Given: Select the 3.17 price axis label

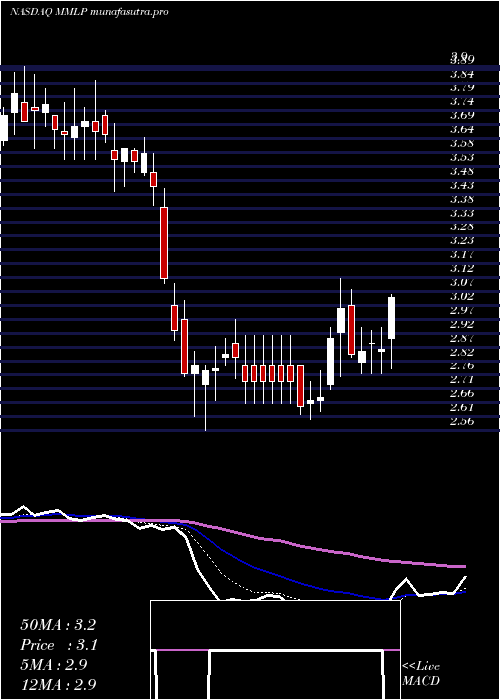Looking at the screenshot, I should (x=462, y=254).
